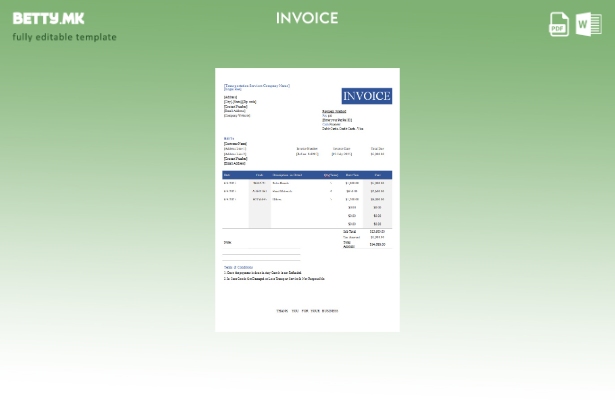This screenshot has height=400, width=615.
Task: Click the transportation company name placeholder
Action: click(257, 85)
